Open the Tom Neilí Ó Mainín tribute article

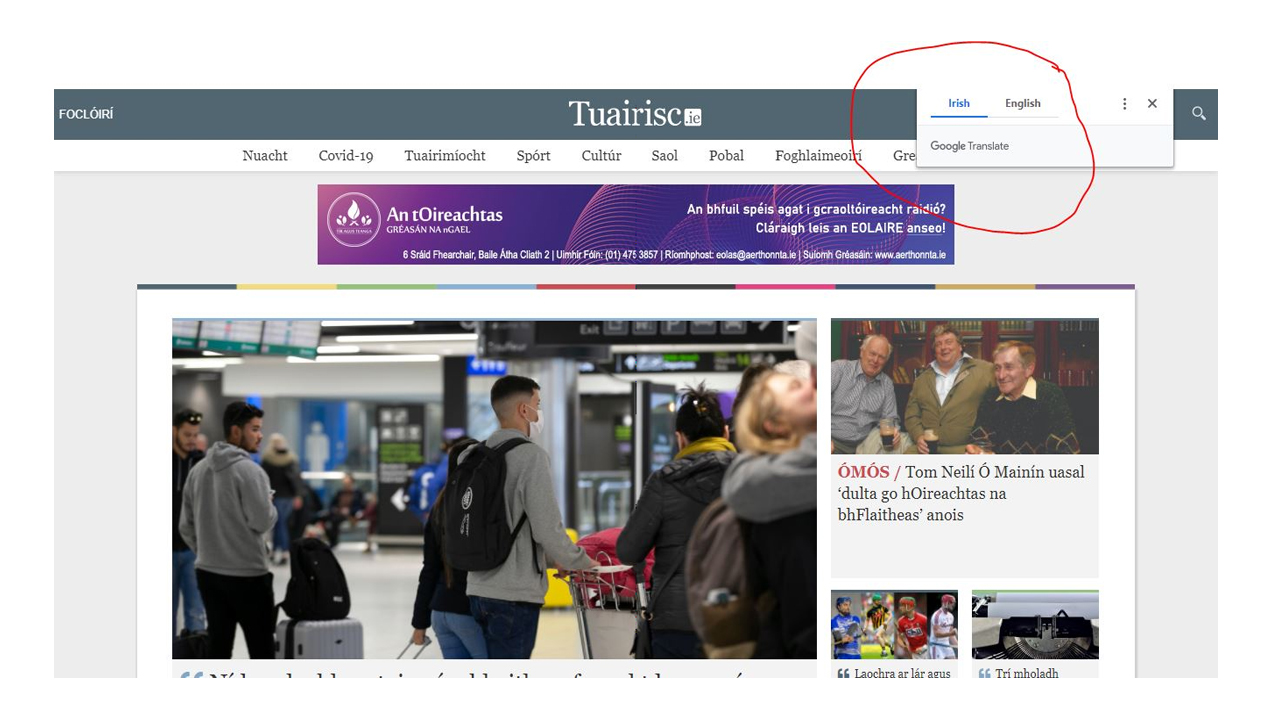point(961,493)
